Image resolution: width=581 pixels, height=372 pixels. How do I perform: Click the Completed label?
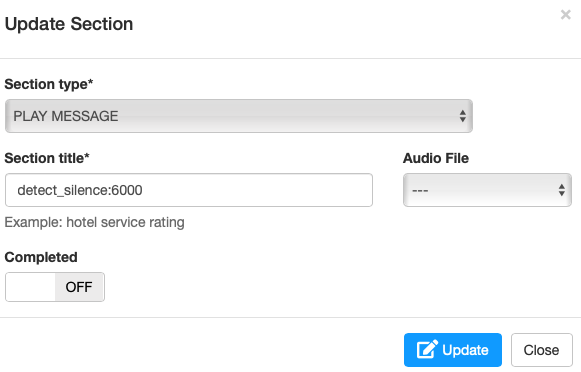pos(41,257)
